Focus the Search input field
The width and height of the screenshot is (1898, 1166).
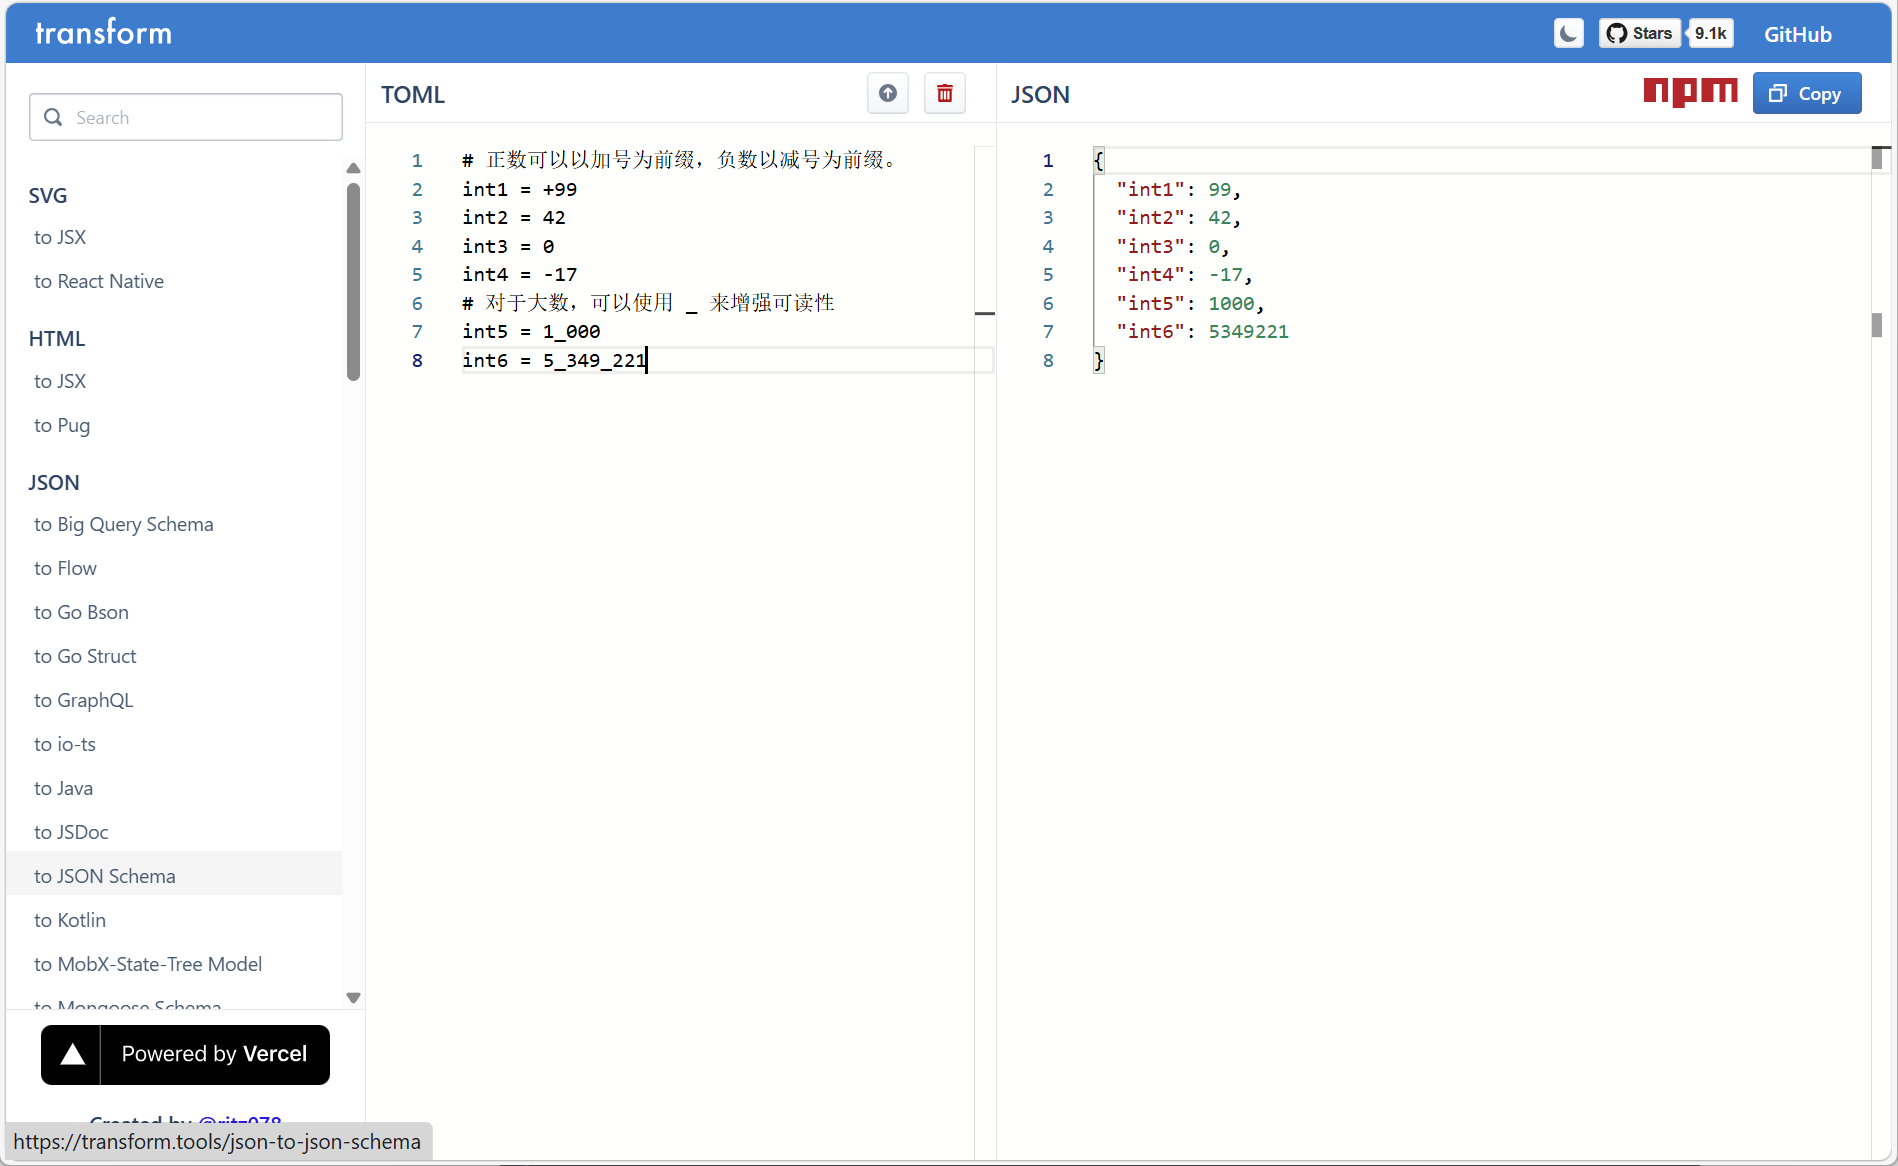(186, 118)
